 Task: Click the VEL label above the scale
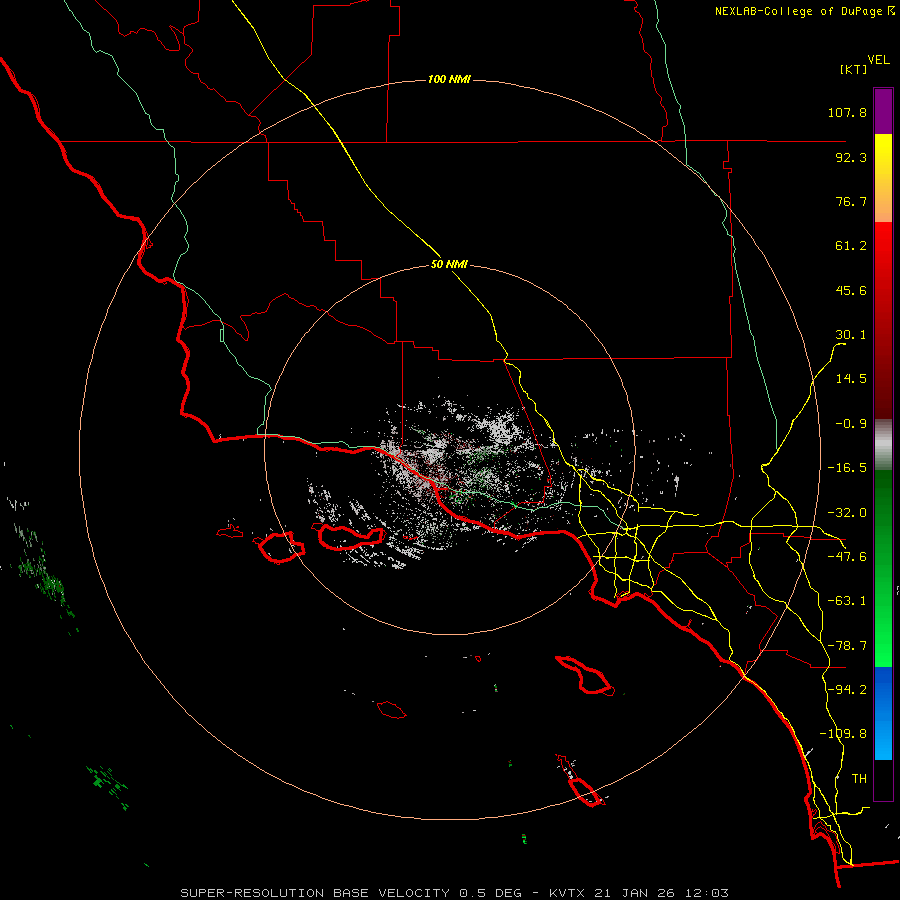click(879, 60)
